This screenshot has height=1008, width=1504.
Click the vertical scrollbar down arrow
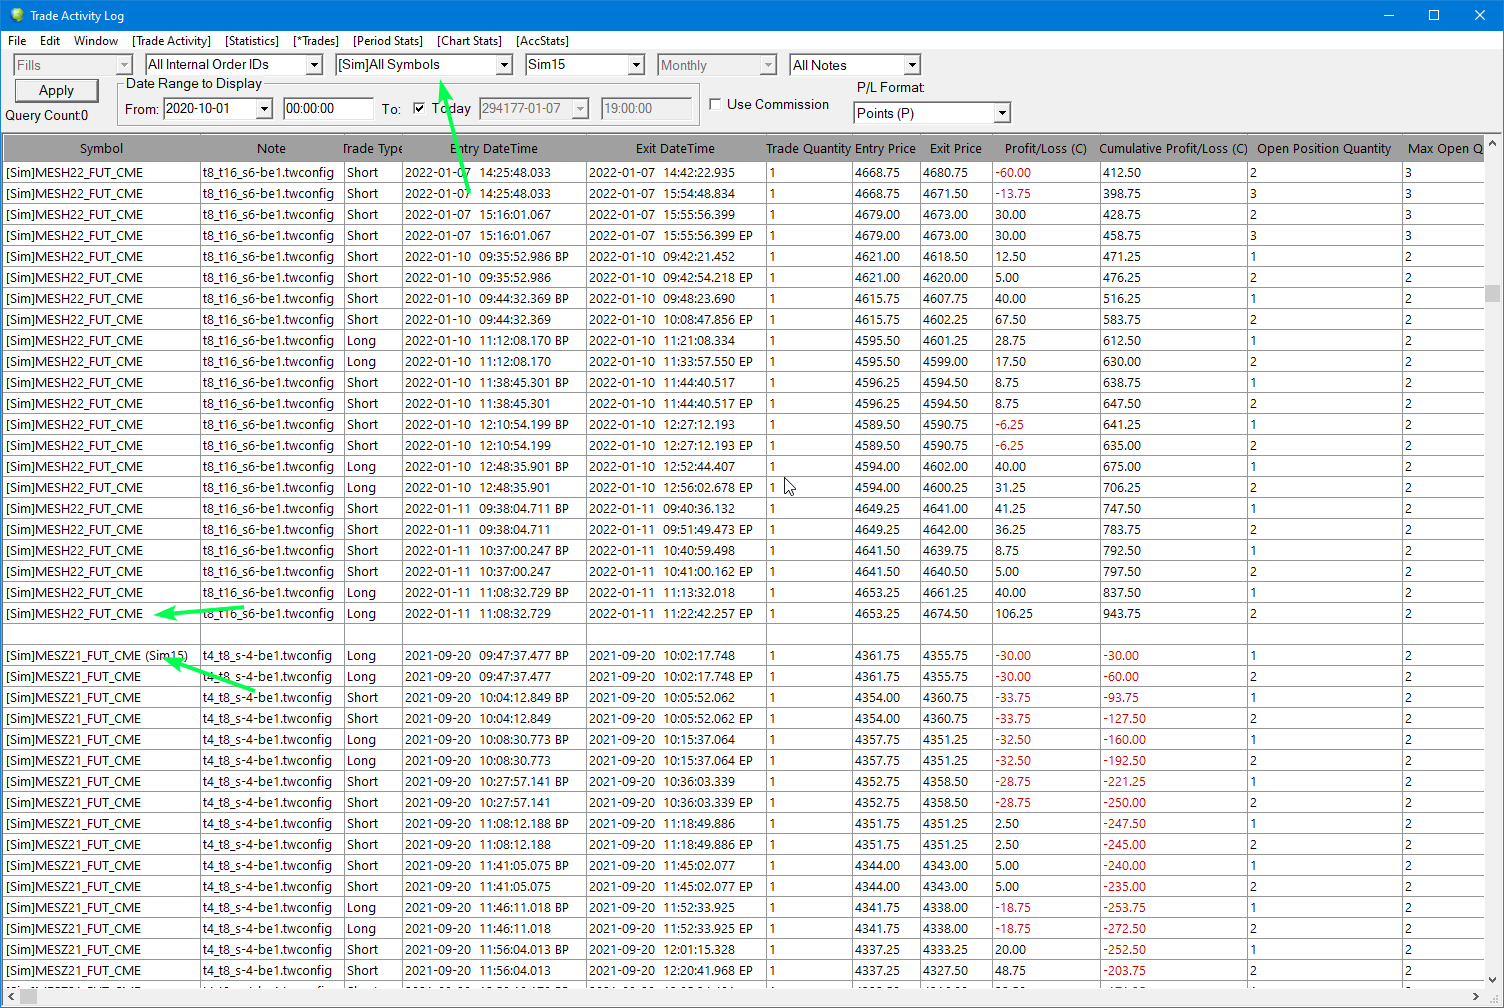point(1492,980)
